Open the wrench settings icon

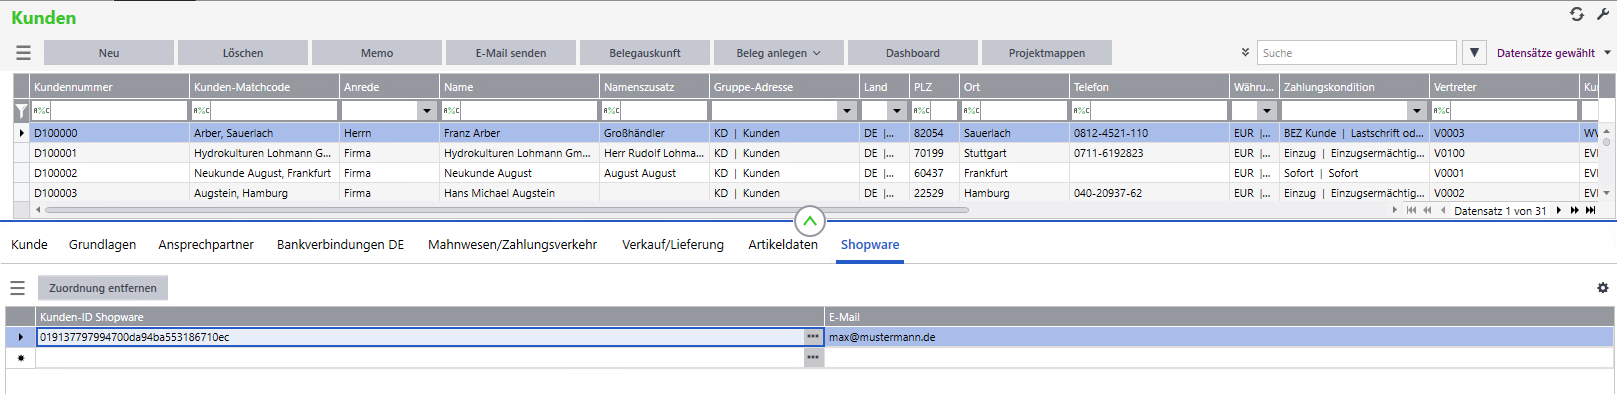click(1603, 14)
